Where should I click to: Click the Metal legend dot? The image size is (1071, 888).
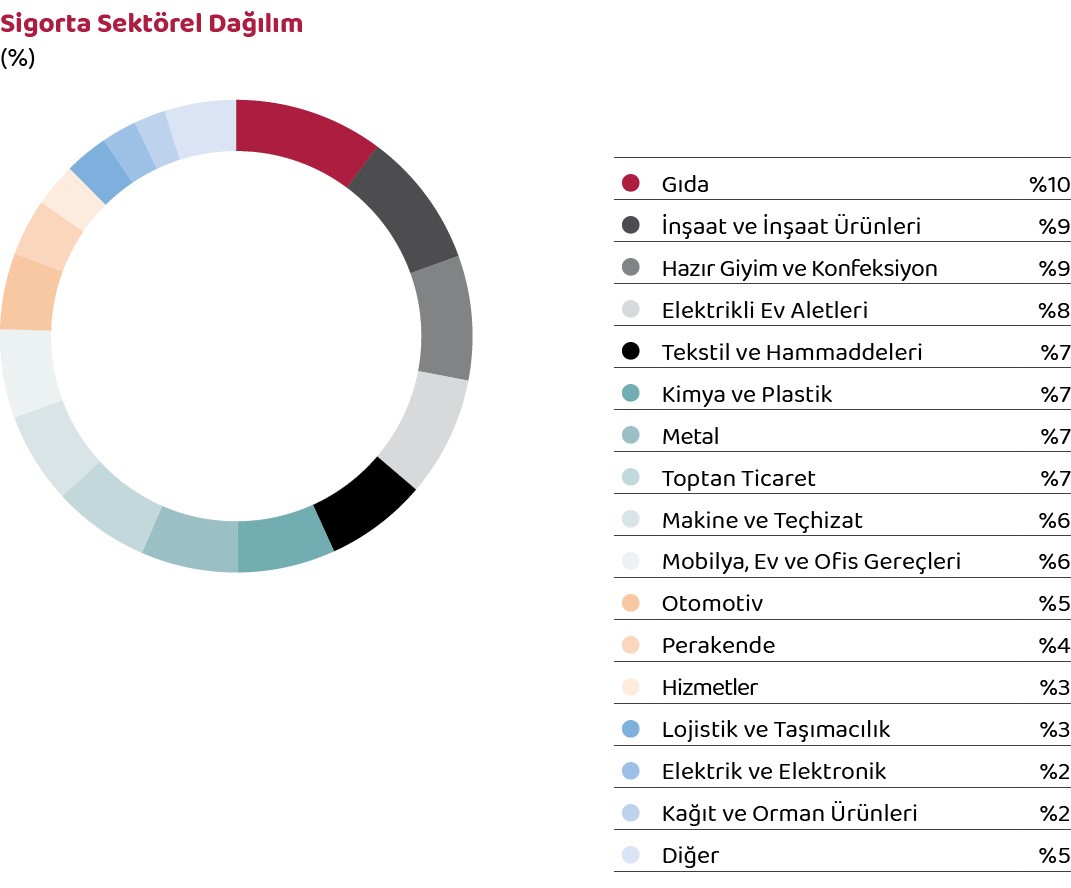630,435
